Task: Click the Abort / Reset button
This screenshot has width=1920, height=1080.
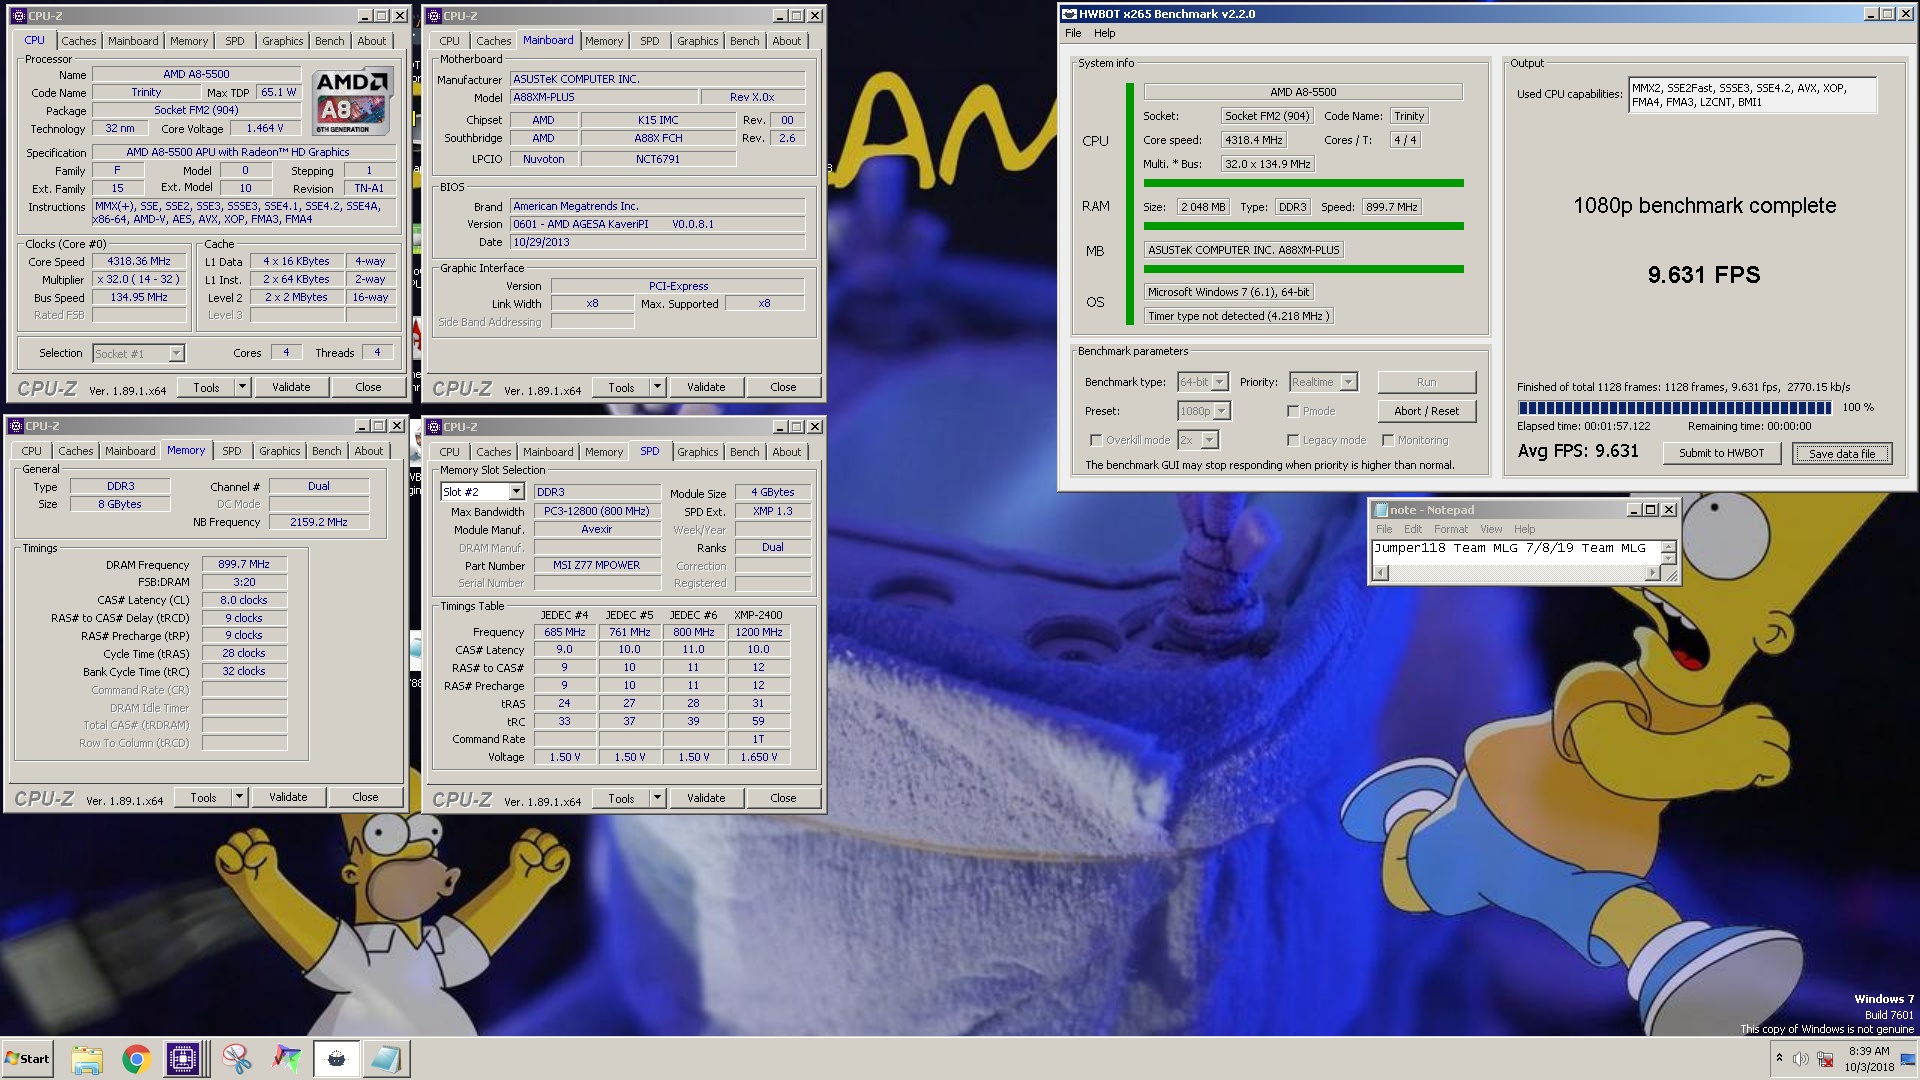Action: pyautogui.click(x=1426, y=411)
